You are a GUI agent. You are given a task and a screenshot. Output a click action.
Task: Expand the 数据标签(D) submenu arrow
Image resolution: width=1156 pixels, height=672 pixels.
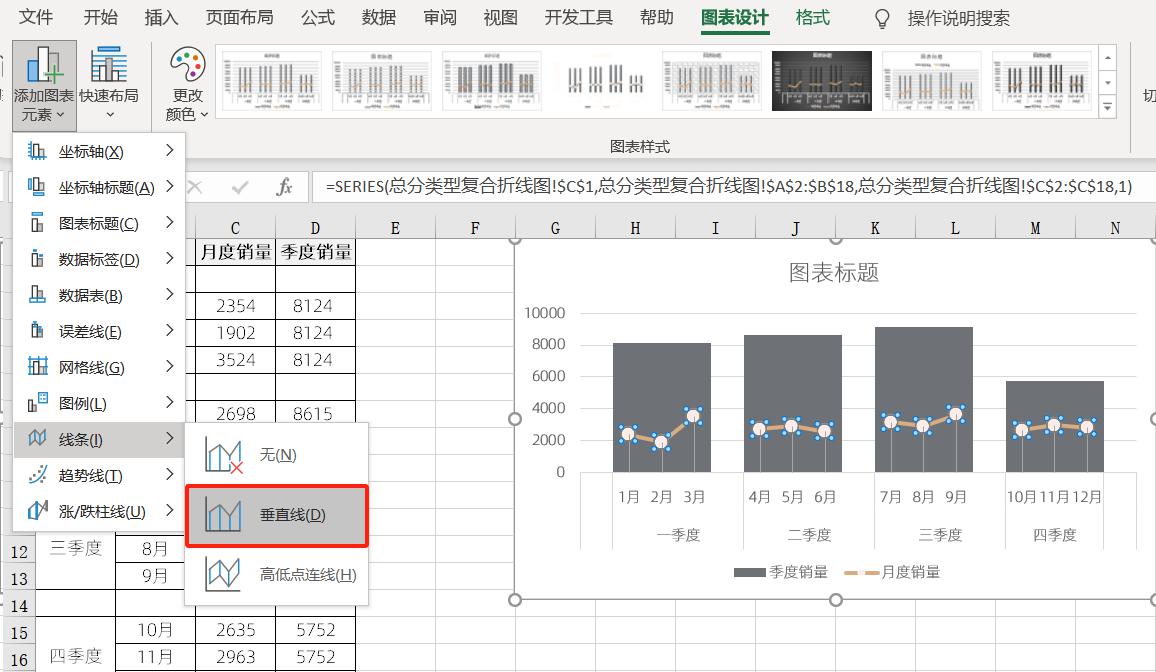[170, 259]
